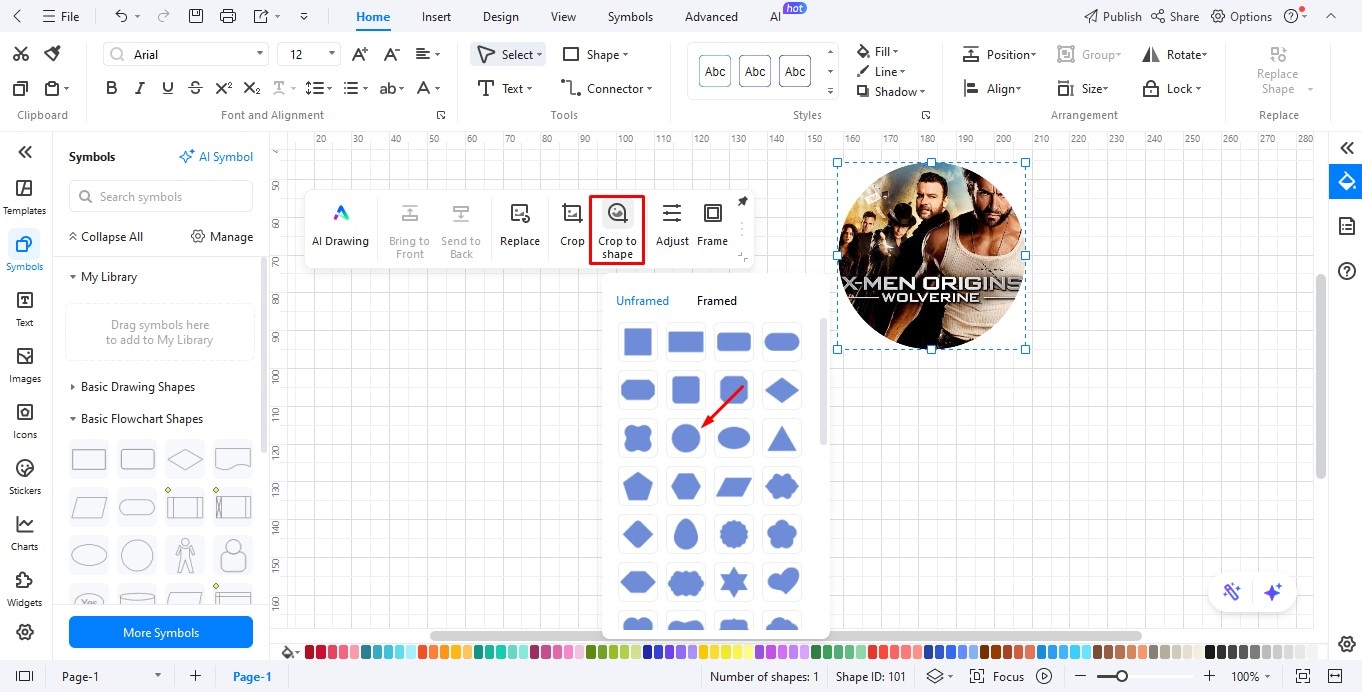This screenshot has width=1362, height=692.
Task: Click Manage in Symbols panel
Action: (x=222, y=237)
